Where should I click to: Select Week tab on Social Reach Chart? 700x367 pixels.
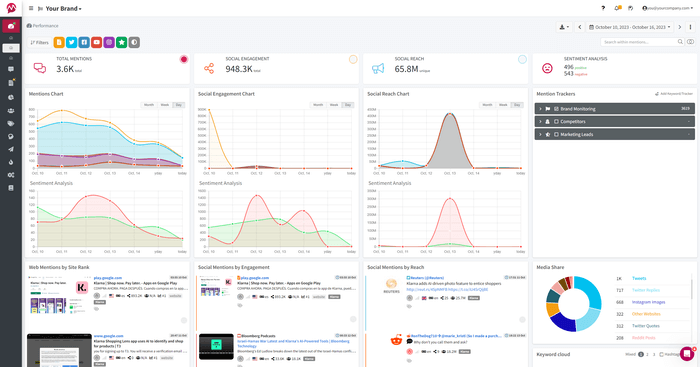click(503, 105)
